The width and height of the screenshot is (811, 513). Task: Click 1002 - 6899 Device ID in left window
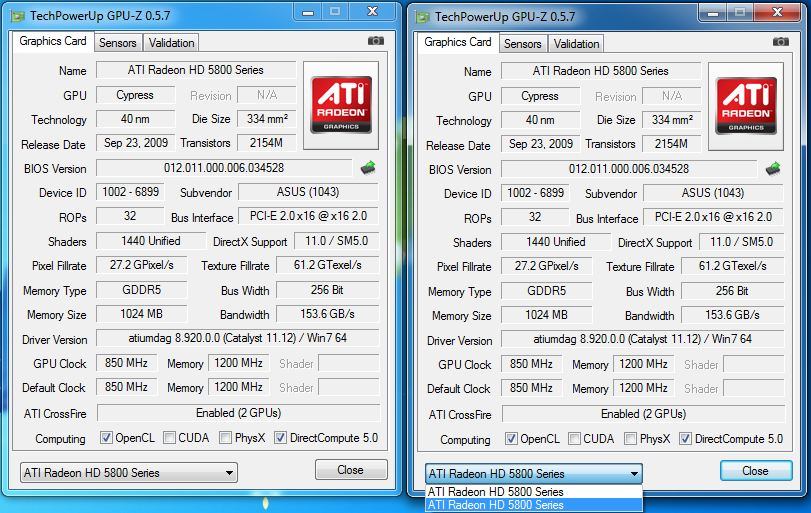[x=130, y=192]
